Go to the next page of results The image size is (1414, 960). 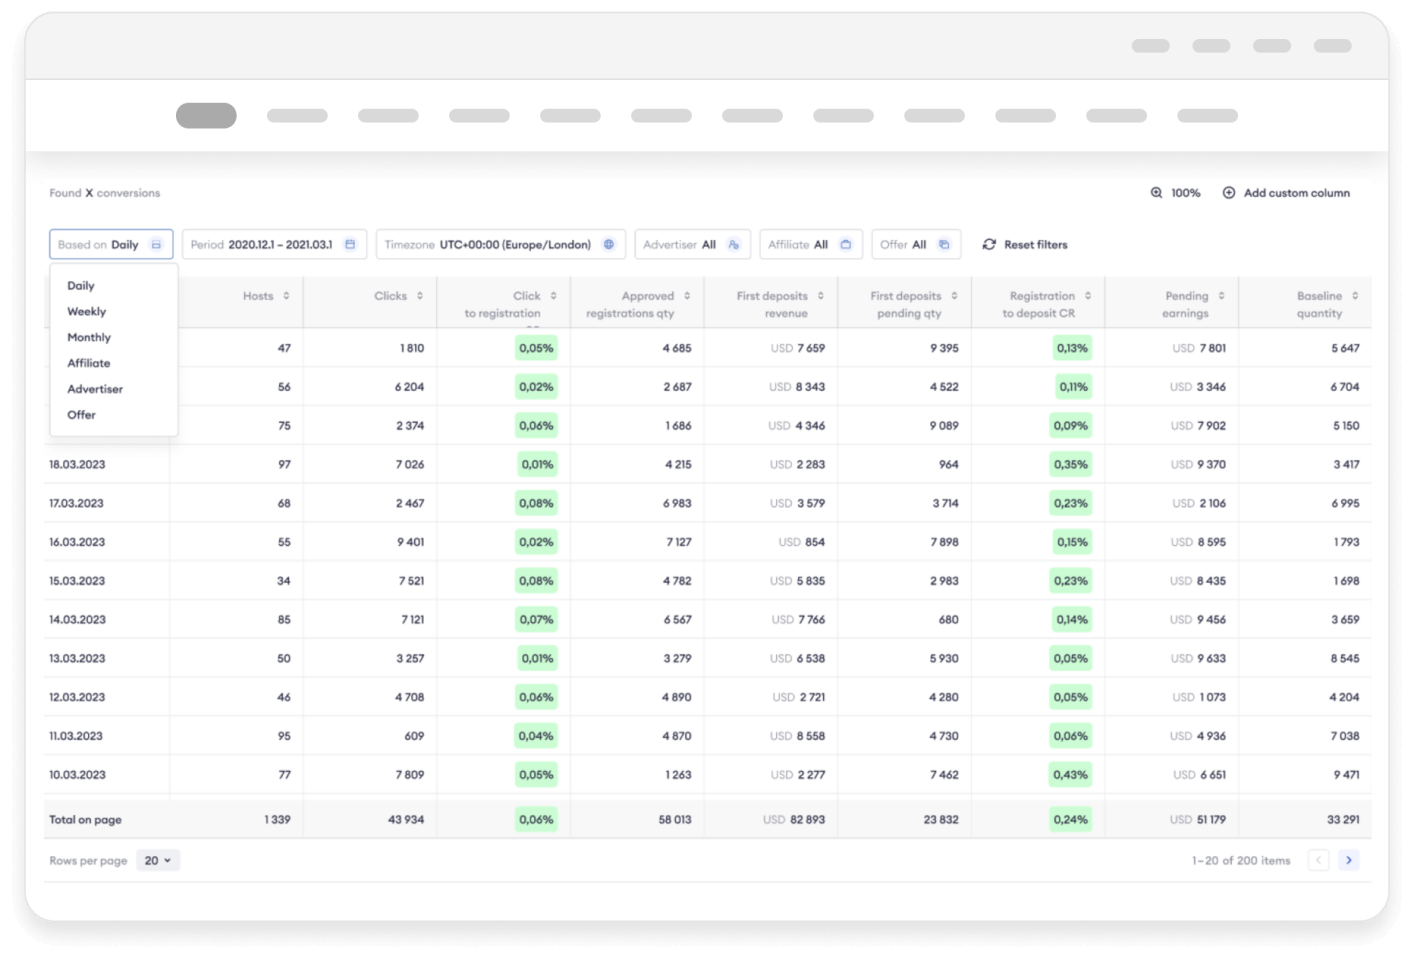click(1349, 860)
